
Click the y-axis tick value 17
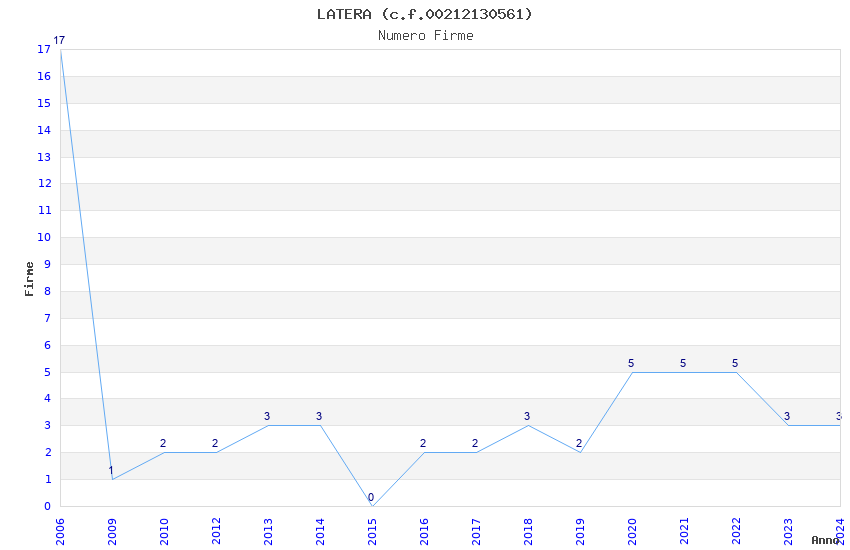(44, 49)
